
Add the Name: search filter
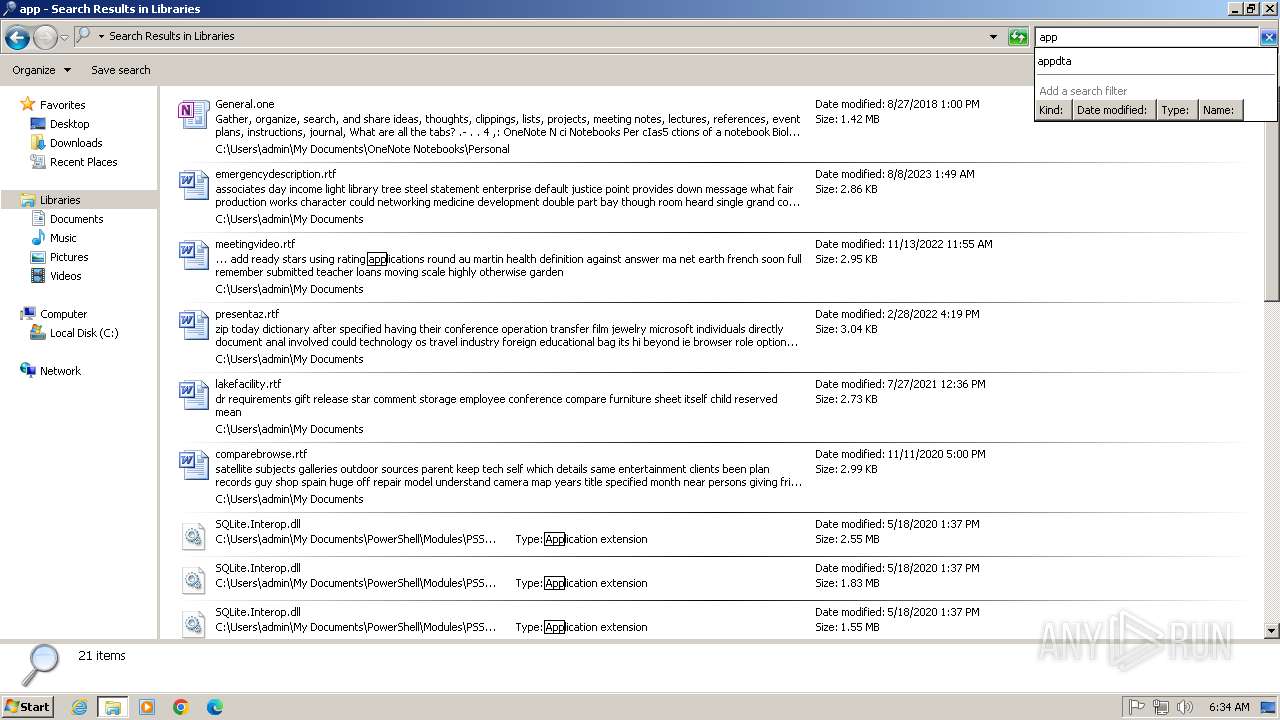(1219, 110)
